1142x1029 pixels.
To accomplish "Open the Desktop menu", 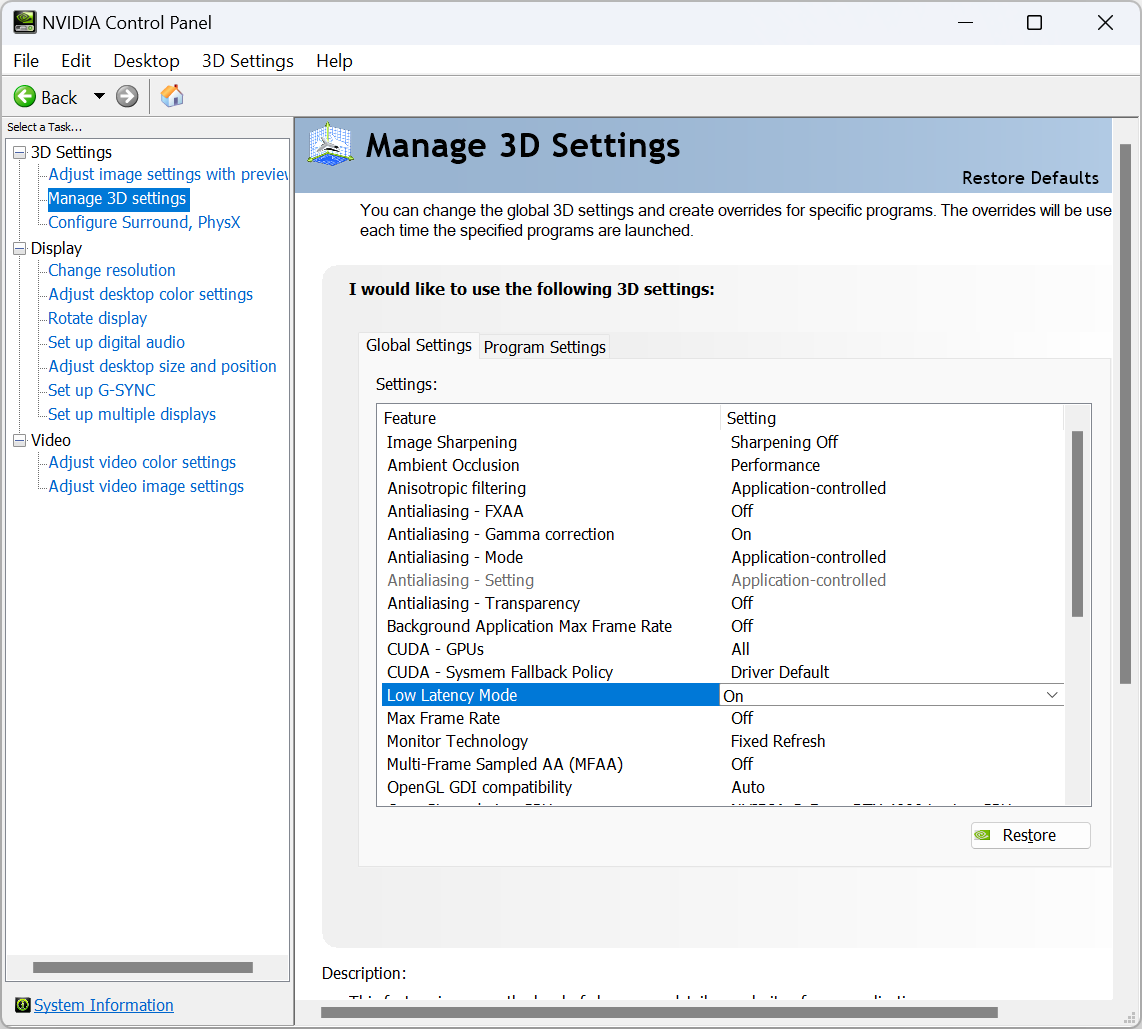I will point(146,61).
